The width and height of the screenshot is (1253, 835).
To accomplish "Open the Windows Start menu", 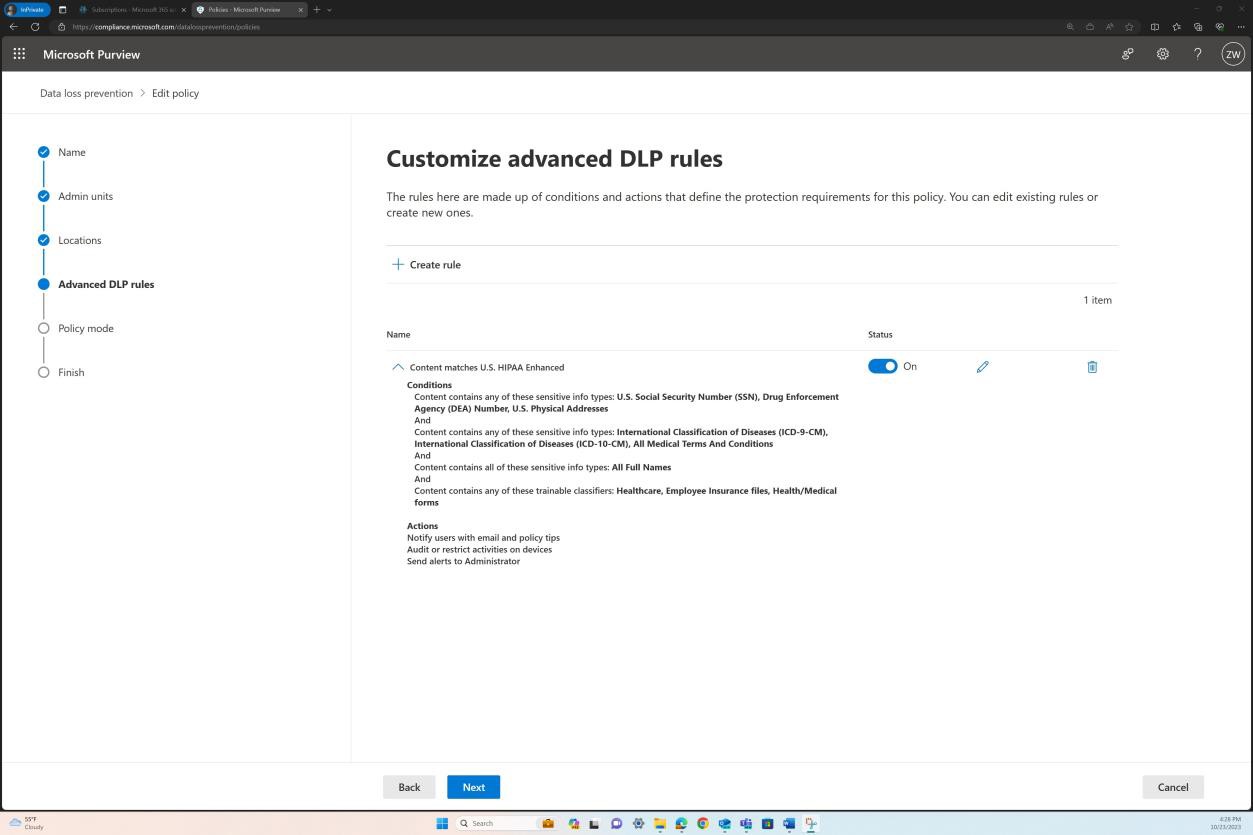I will pyautogui.click(x=441, y=823).
